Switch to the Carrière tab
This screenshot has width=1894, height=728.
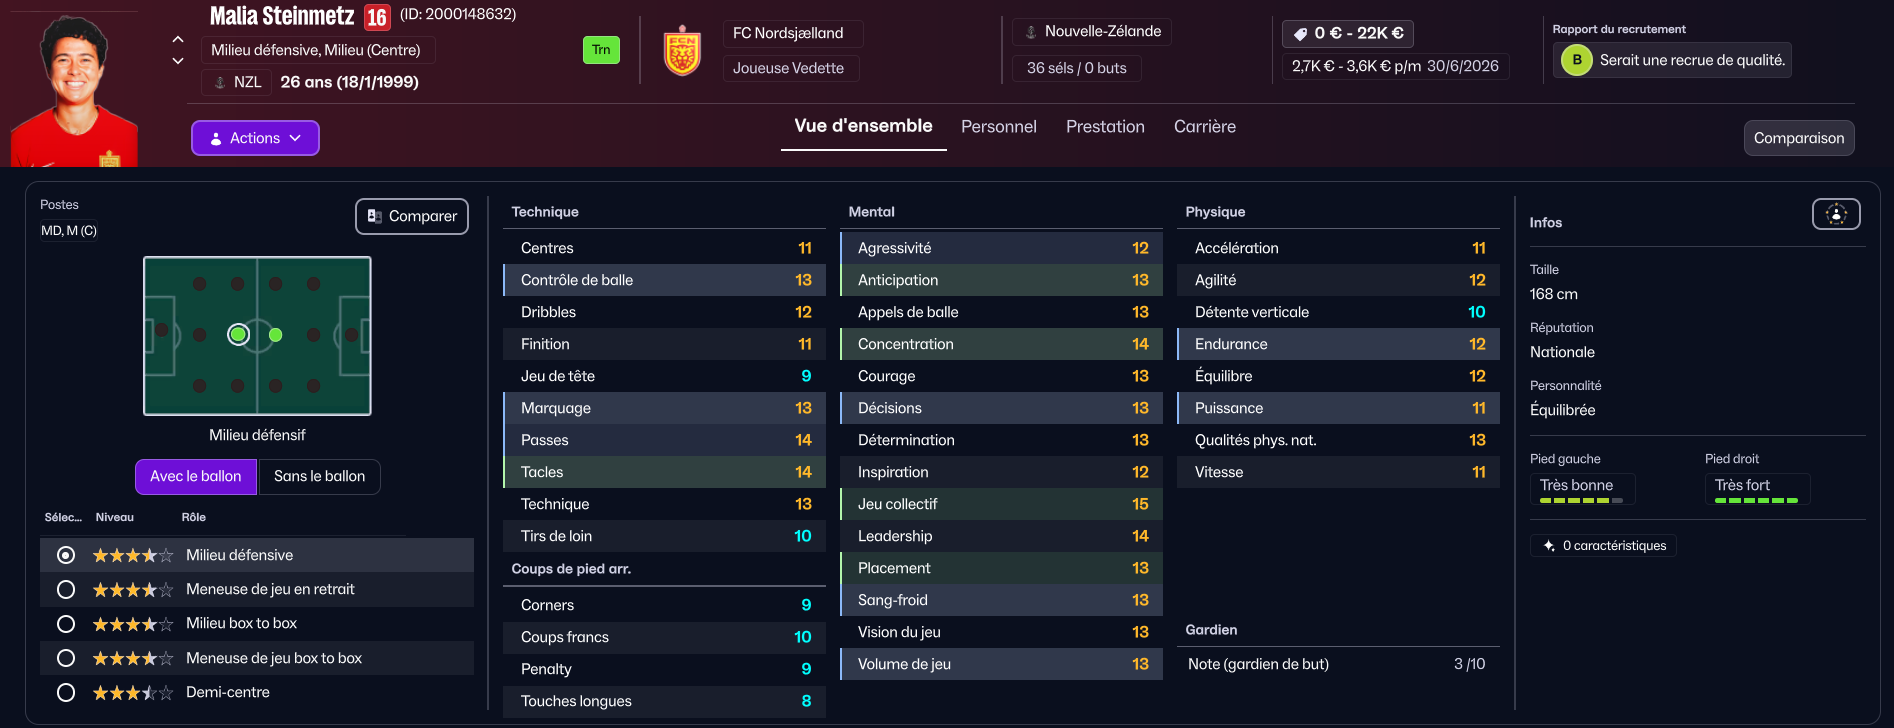[1204, 127]
